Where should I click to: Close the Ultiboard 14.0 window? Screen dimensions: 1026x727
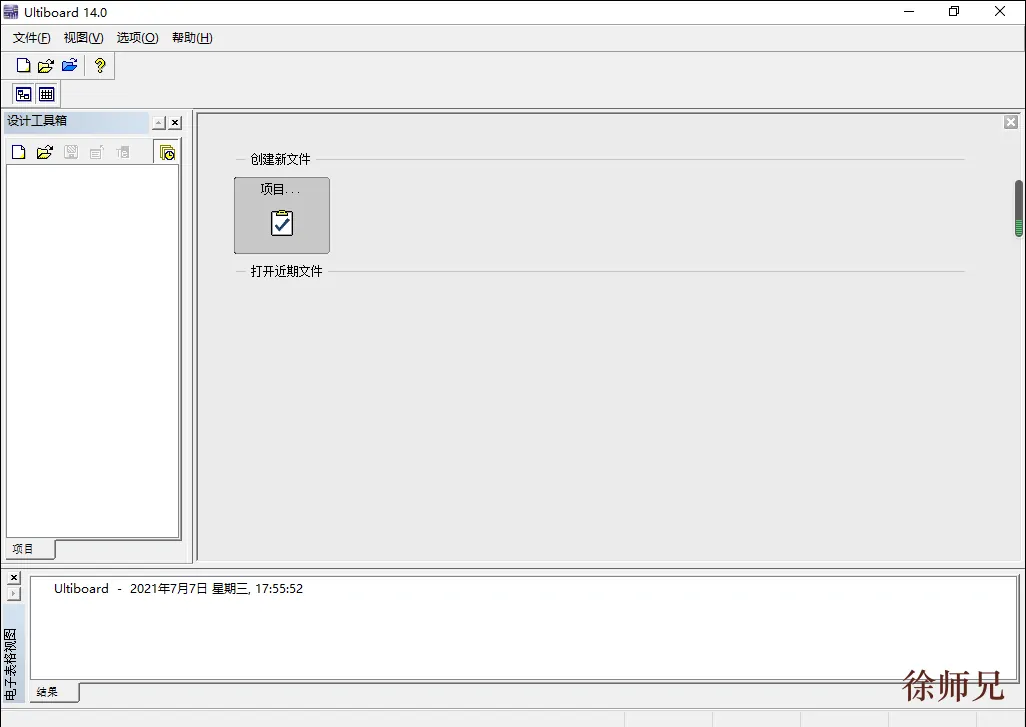[1000, 12]
